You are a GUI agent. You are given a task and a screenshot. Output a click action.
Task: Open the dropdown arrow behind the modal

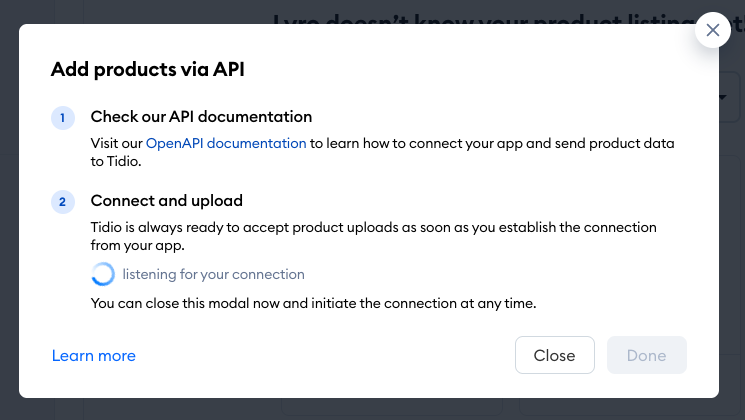point(723,97)
